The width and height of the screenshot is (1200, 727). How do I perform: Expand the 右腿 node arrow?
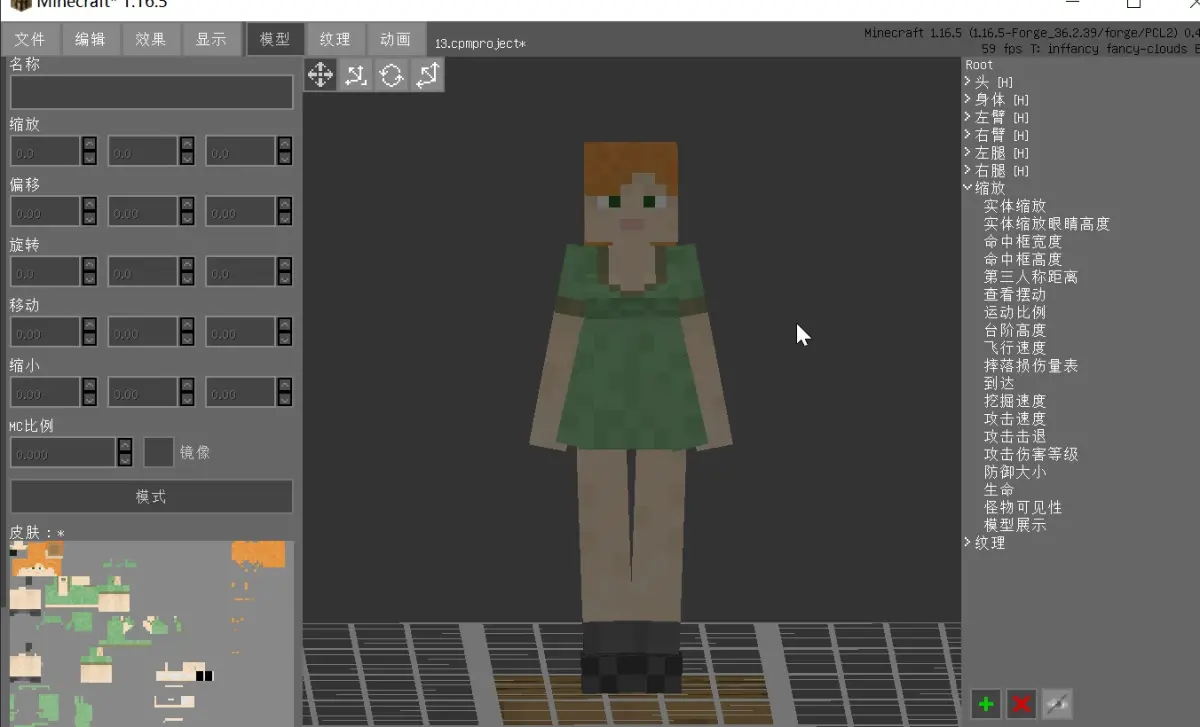(x=968, y=170)
